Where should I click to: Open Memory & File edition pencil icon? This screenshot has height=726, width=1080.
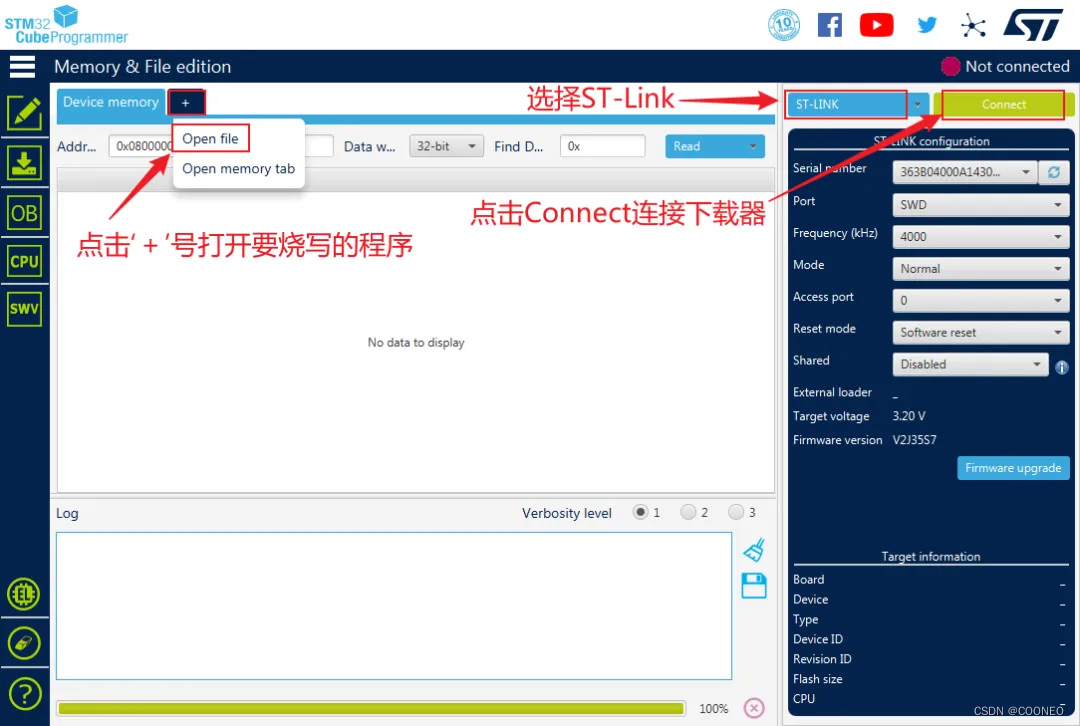[24, 113]
